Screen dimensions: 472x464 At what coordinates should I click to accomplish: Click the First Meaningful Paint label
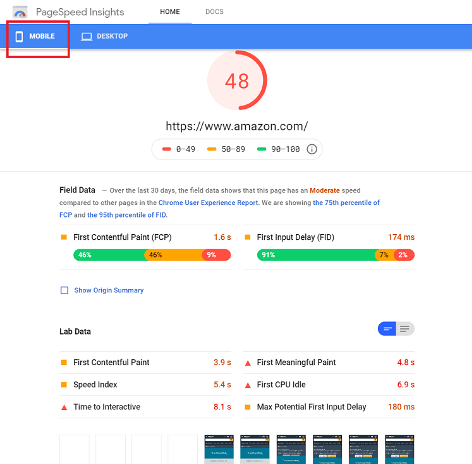296,362
